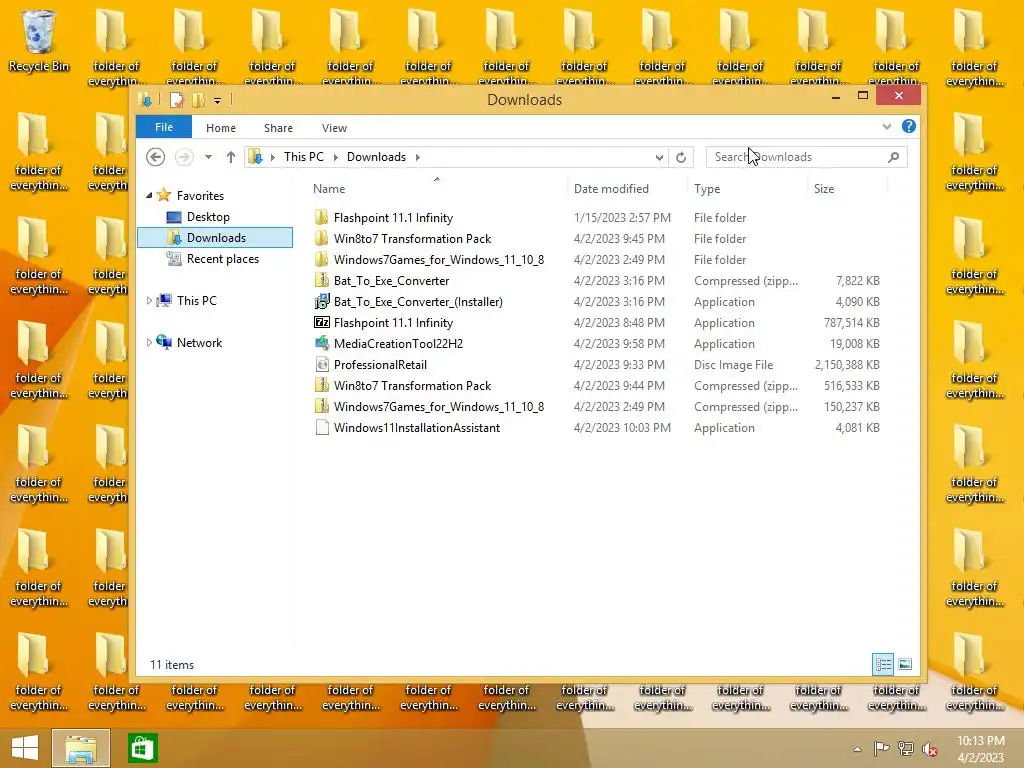Expand the Network tree node
Screen dimensions: 1024x768
click(x=149, y=342)
